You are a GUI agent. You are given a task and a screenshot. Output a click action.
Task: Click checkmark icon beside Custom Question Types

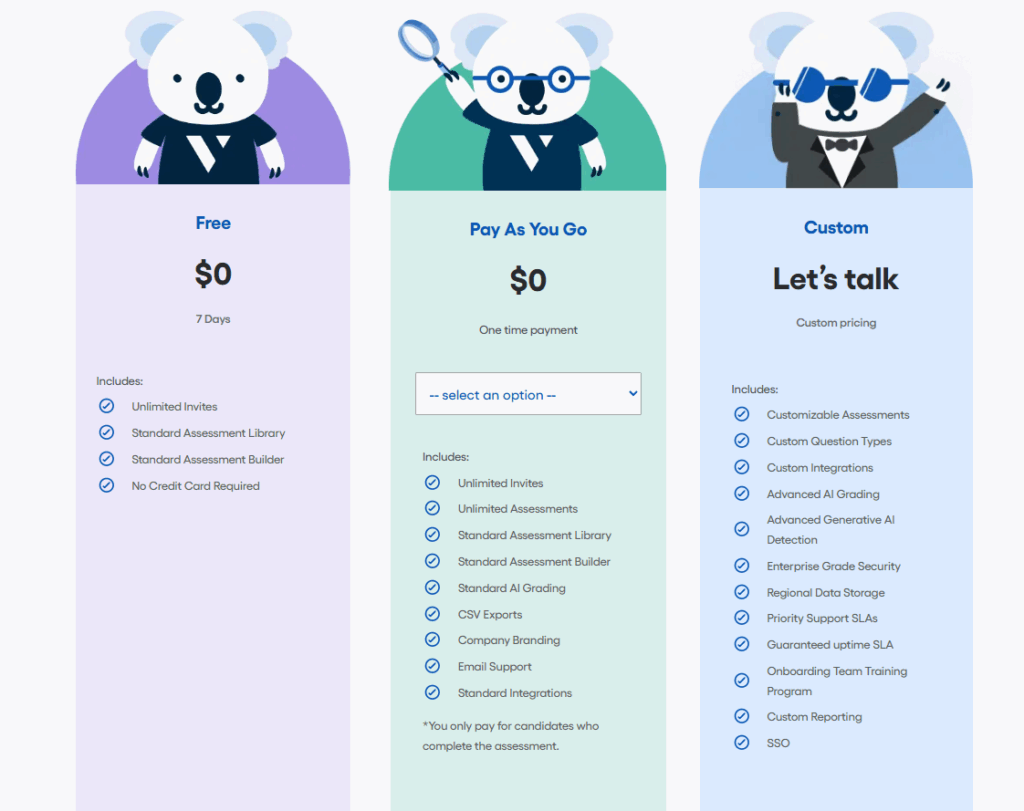tap(742, 441)
